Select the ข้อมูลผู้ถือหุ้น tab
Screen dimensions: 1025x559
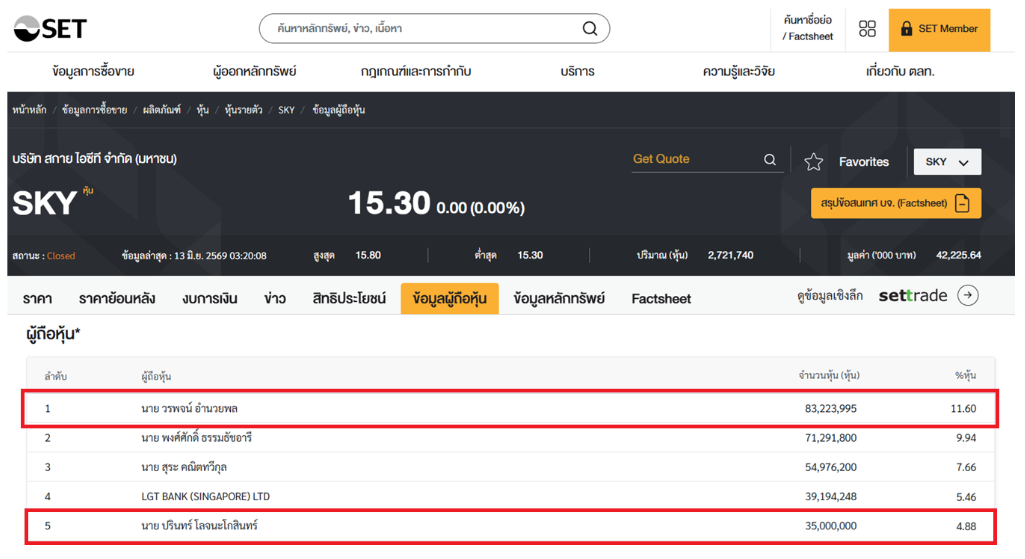click(450, 299)
